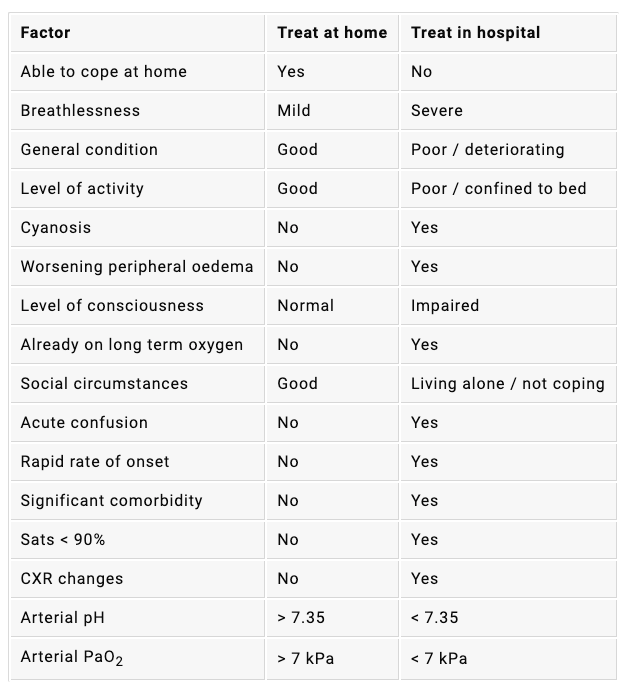Screen dimensions: 632x694
Task: Select the 'Living alone / not coping' cell
Action: point(507,384)
